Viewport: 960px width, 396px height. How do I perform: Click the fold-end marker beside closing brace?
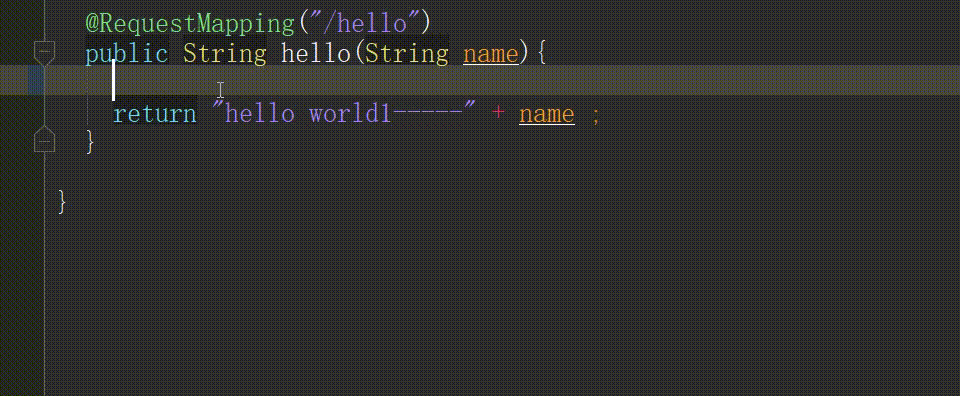click(45, 140)
